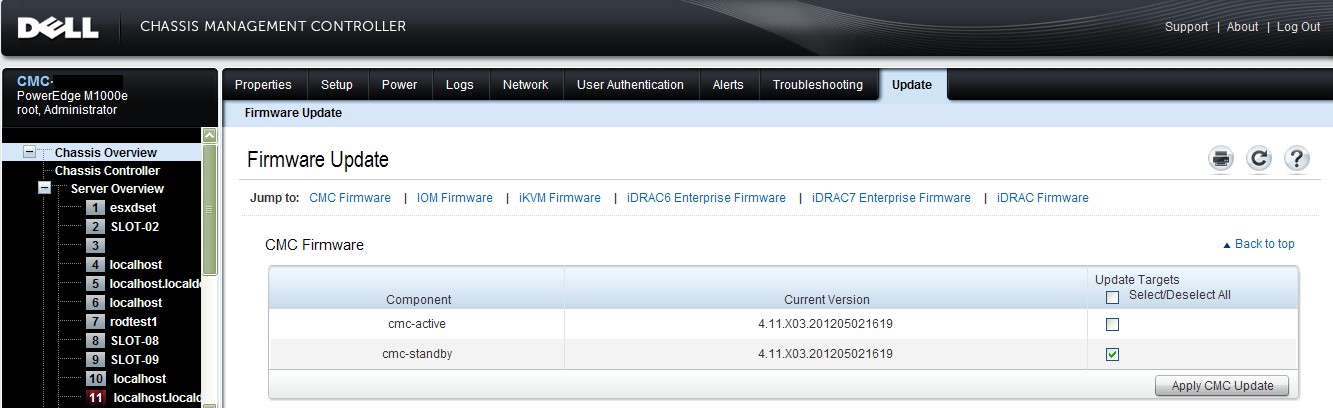Click the cmc-standby component cell
This screenshot has height=408, width=1333.
[419, 354]
